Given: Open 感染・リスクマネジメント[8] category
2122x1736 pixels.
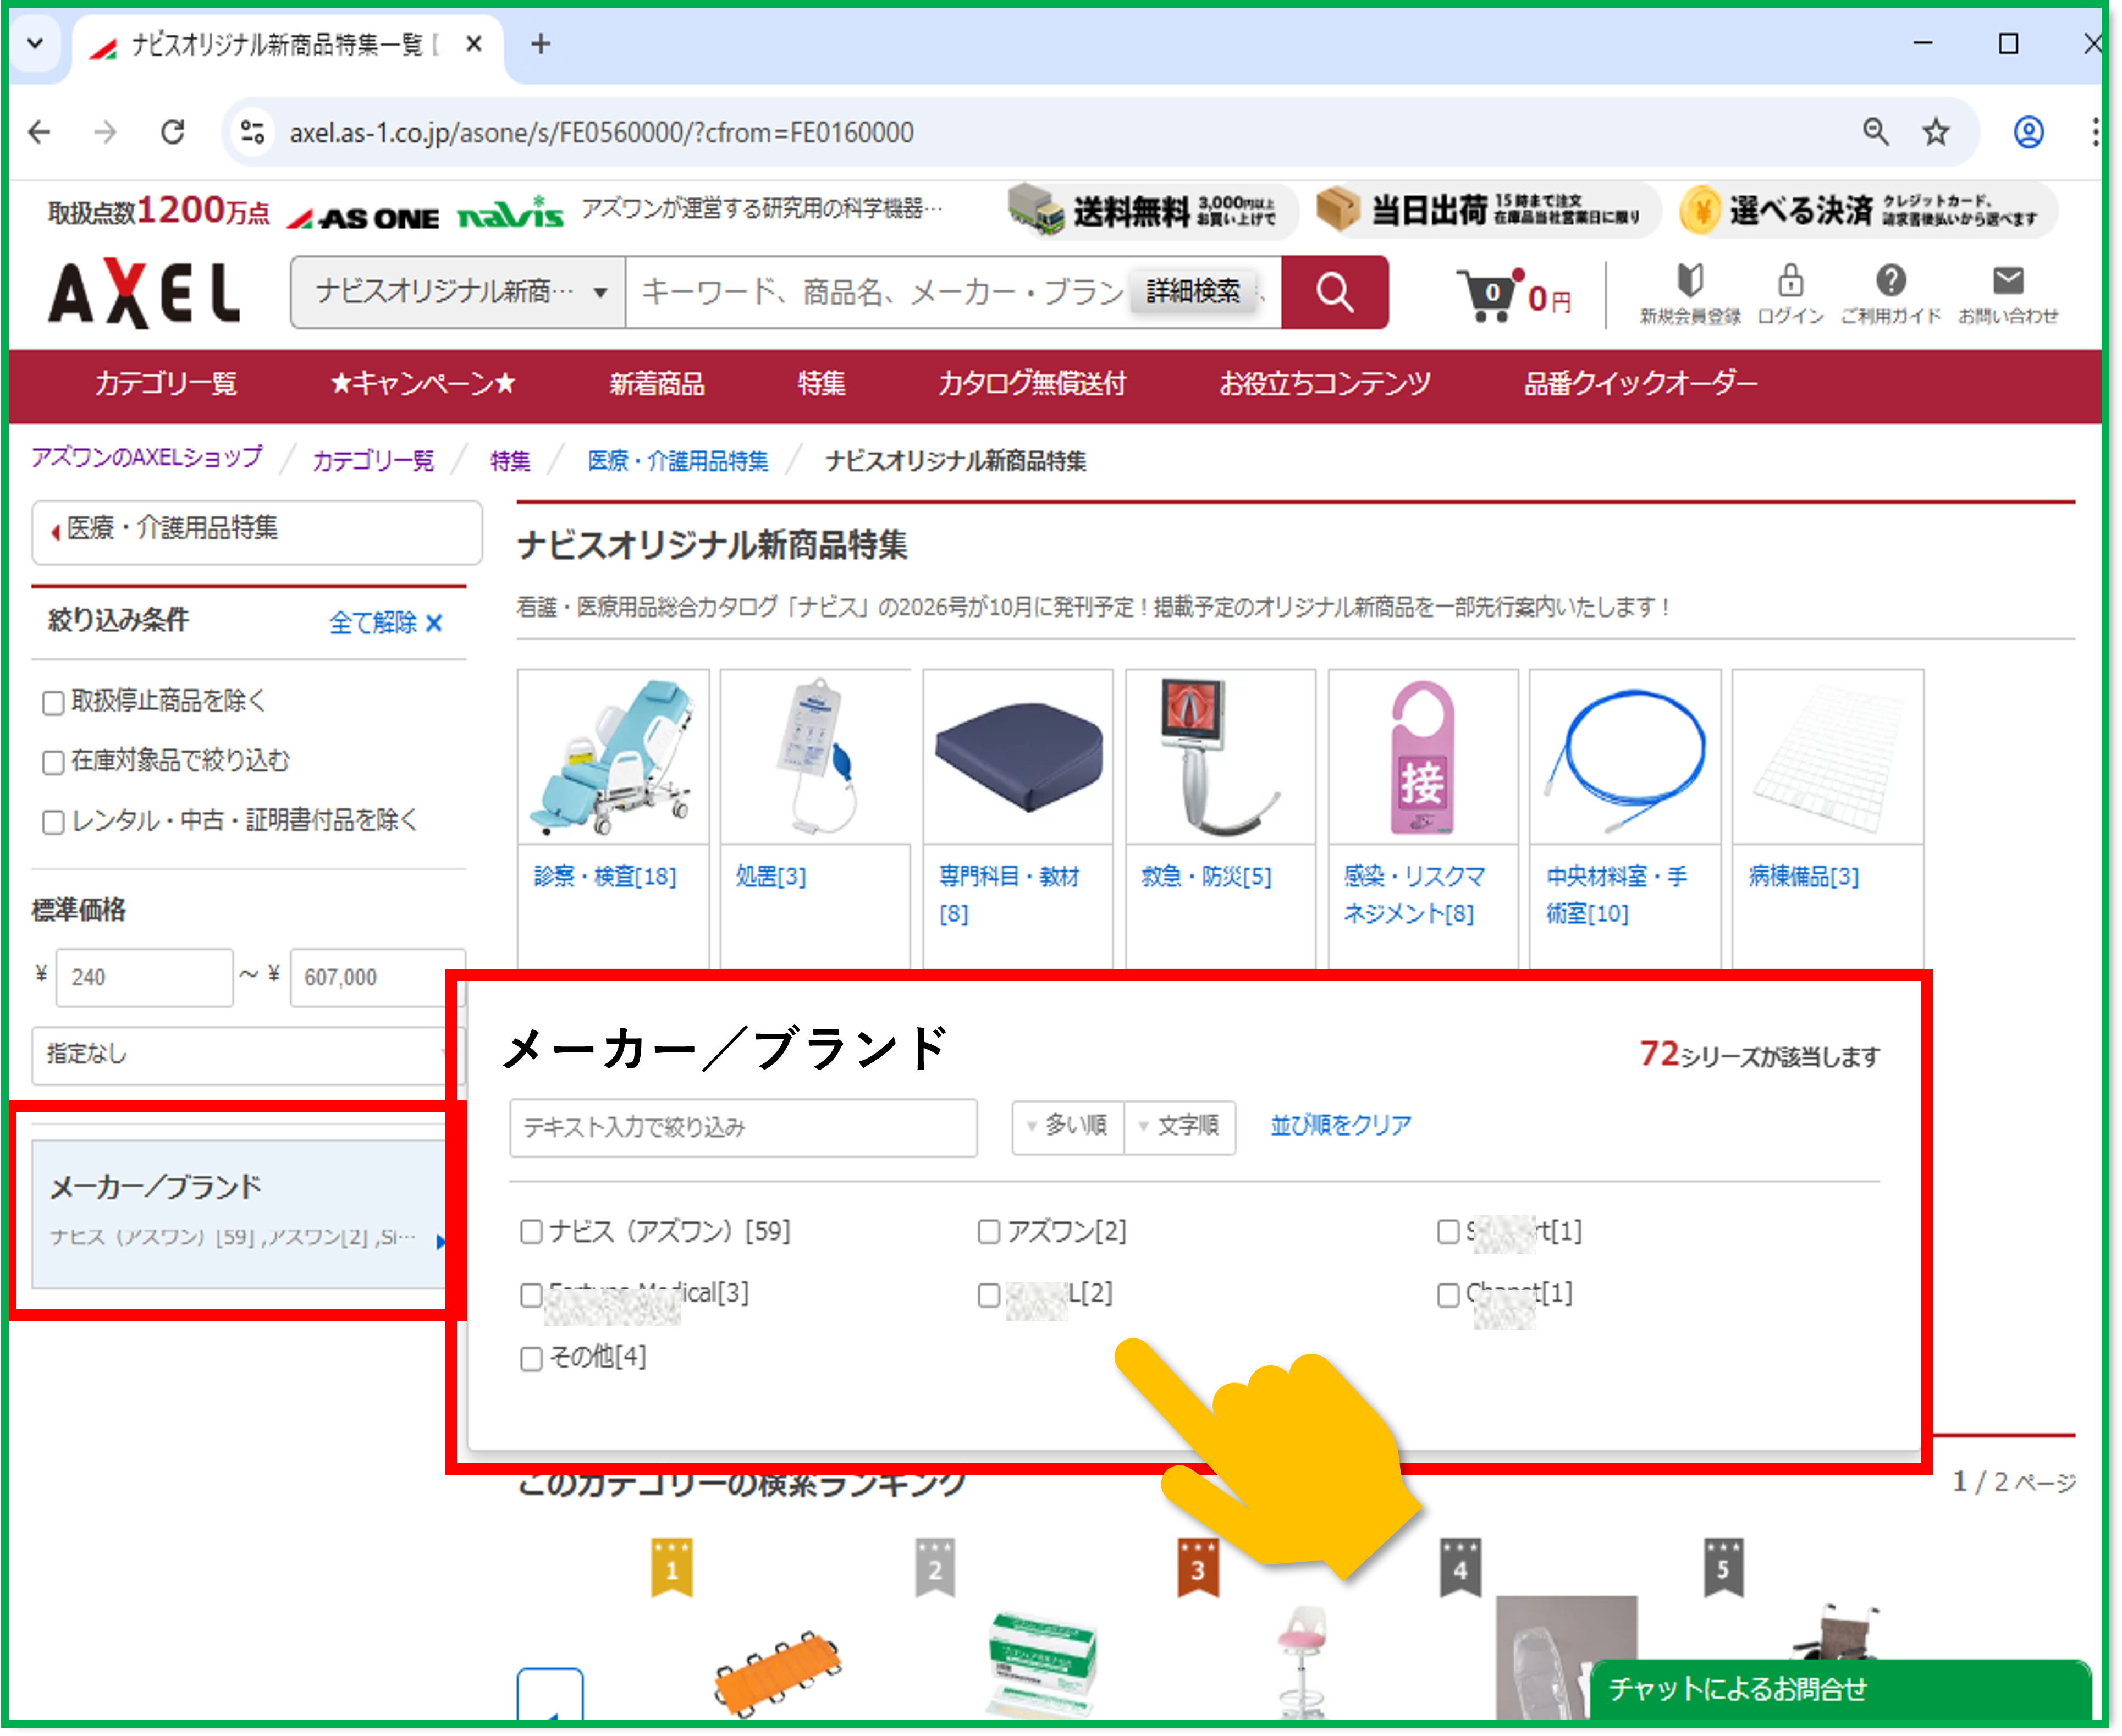Looking at the screenshot, I should coord(1414,895).
